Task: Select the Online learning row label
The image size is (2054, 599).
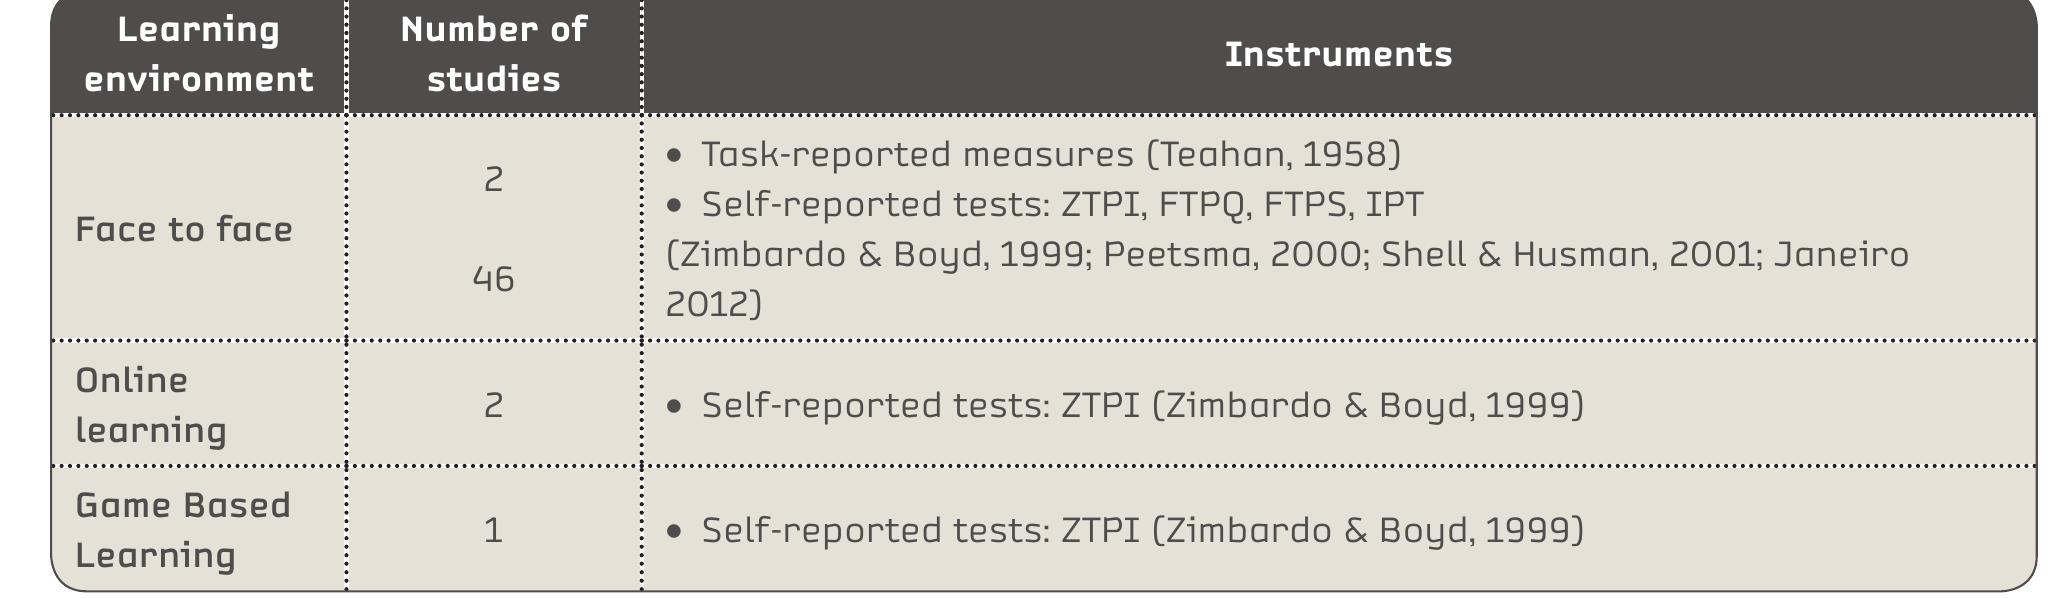Action: pos(151,405)
